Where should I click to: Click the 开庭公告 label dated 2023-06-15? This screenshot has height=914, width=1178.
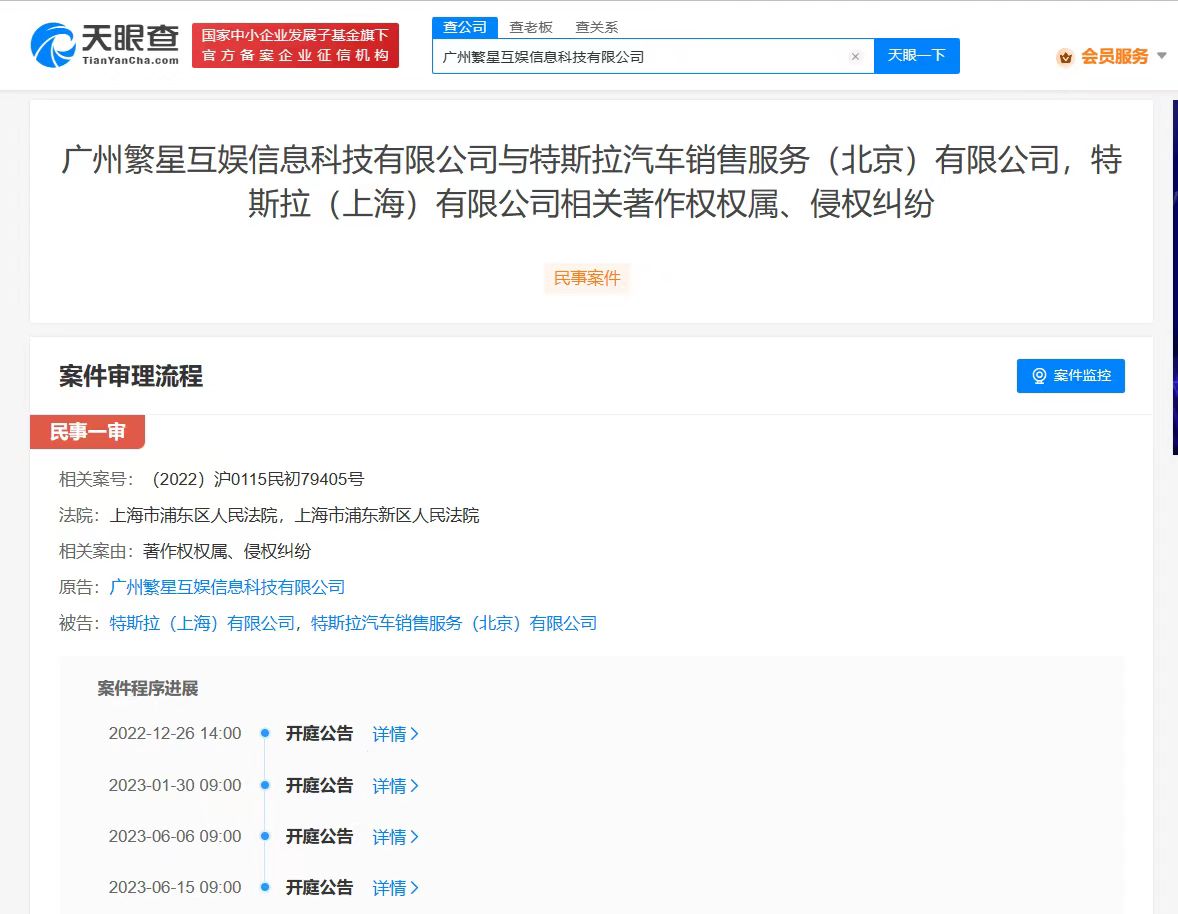click(x=319, y=888)
